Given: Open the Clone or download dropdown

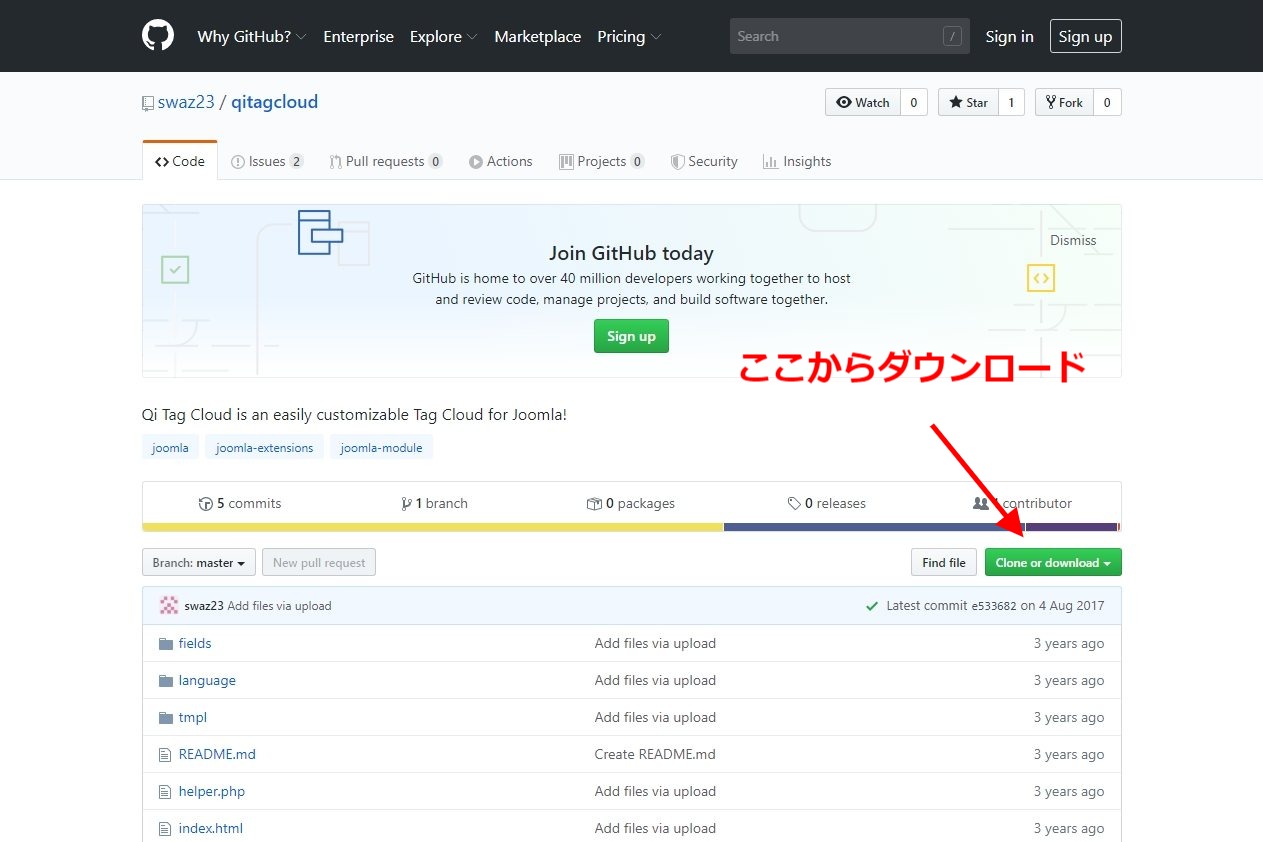Looking at the screenshot, I should click(x=1053, y=562).
